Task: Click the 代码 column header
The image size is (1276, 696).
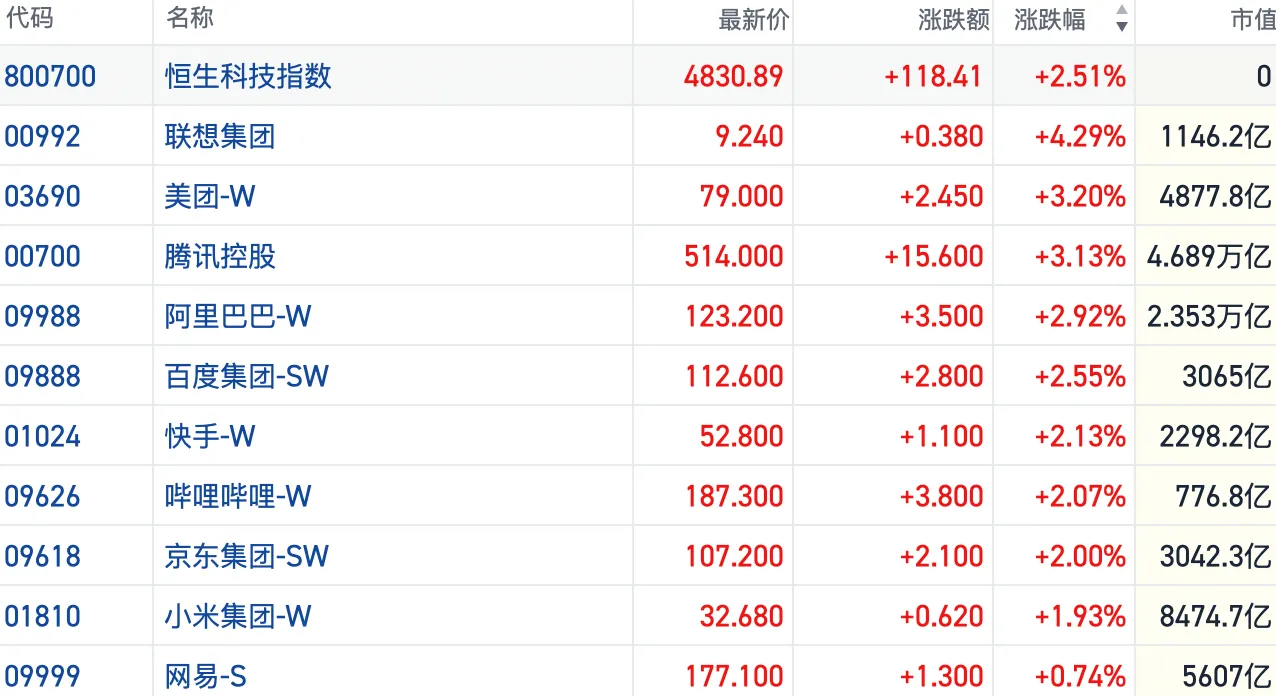Action: [30, 18]
